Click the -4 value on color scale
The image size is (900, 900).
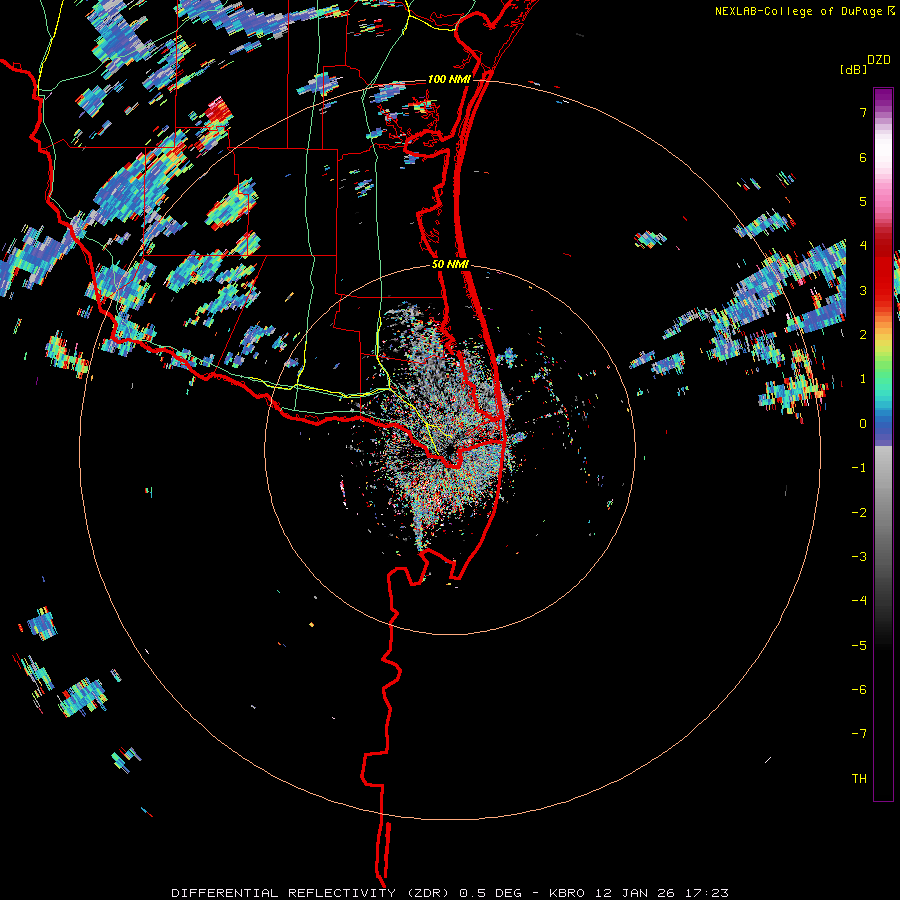coord(859,601)
